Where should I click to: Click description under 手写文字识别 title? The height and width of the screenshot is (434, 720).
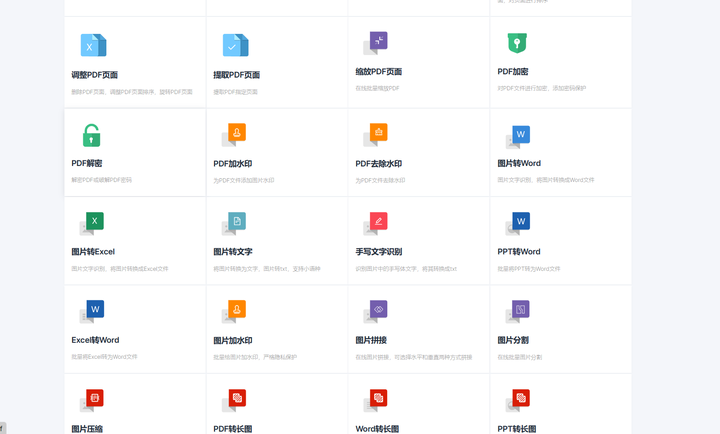tap(406, 269)
